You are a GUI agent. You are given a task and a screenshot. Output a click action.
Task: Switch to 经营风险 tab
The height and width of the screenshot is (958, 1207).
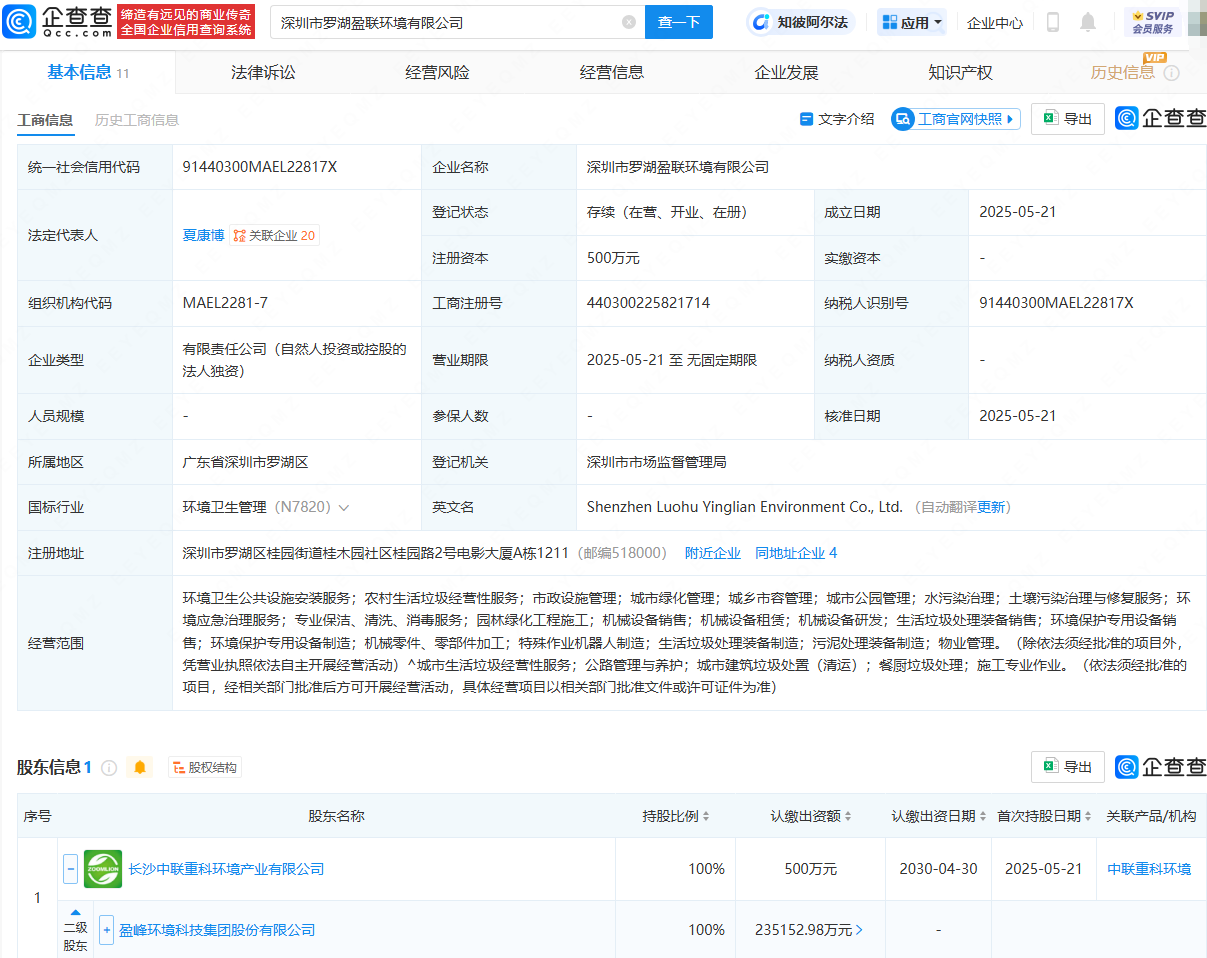click(x=437, y=72)
